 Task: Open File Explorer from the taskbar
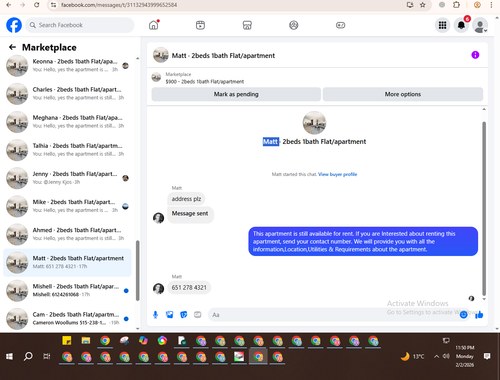coord(86,341)
